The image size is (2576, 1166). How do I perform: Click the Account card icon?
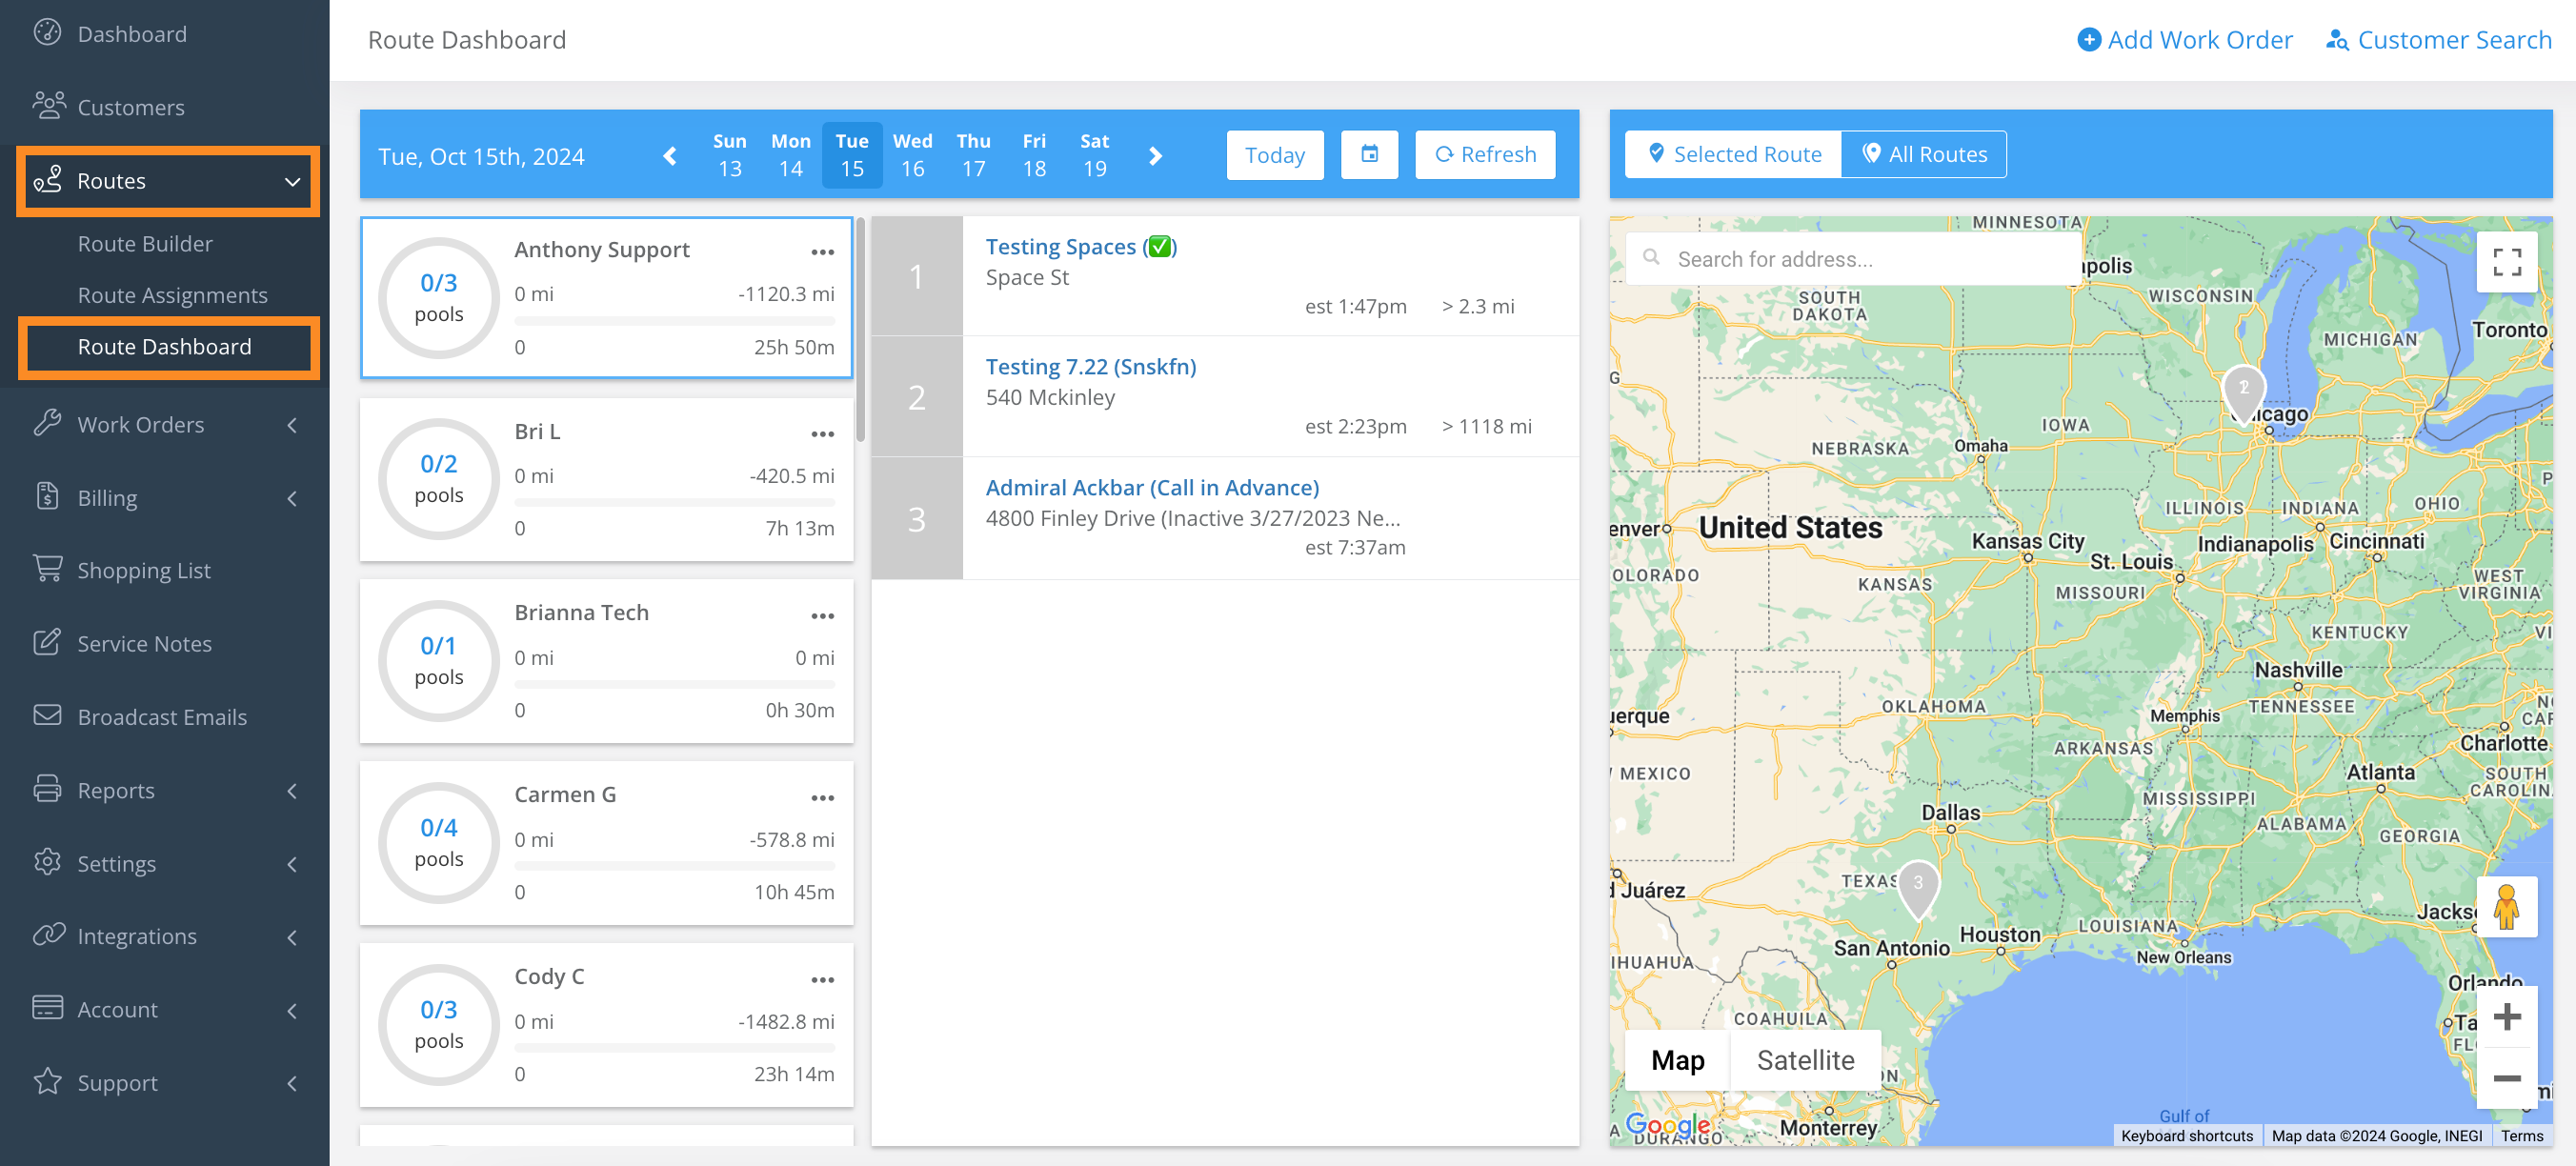click(47, 1007)
